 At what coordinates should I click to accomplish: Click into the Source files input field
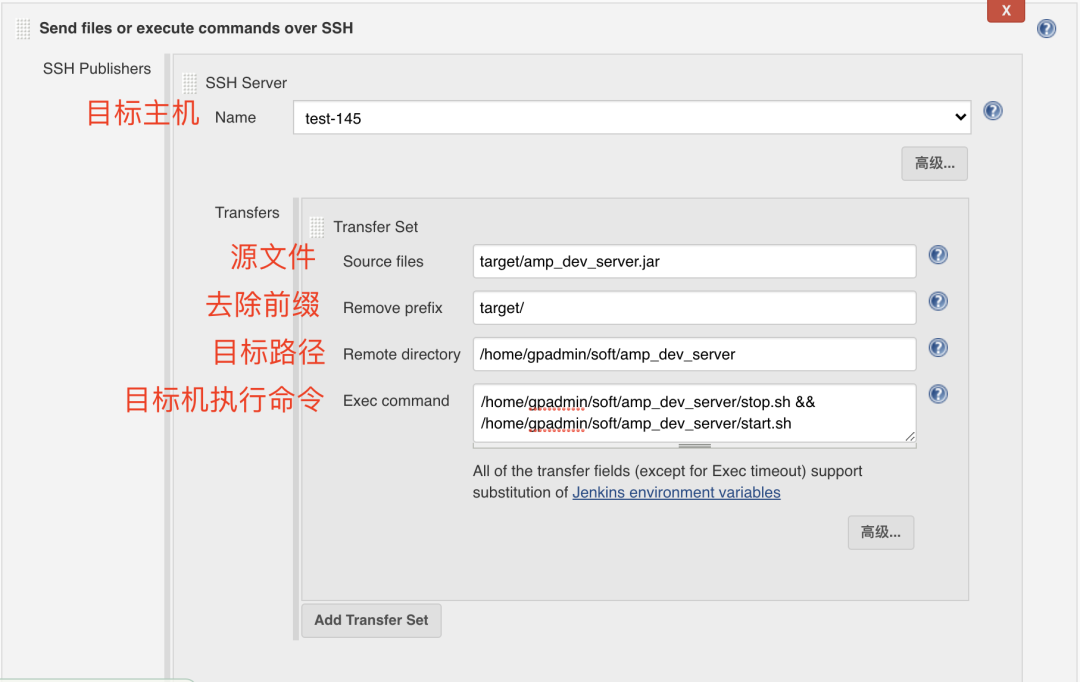click(x=694, y=262)
